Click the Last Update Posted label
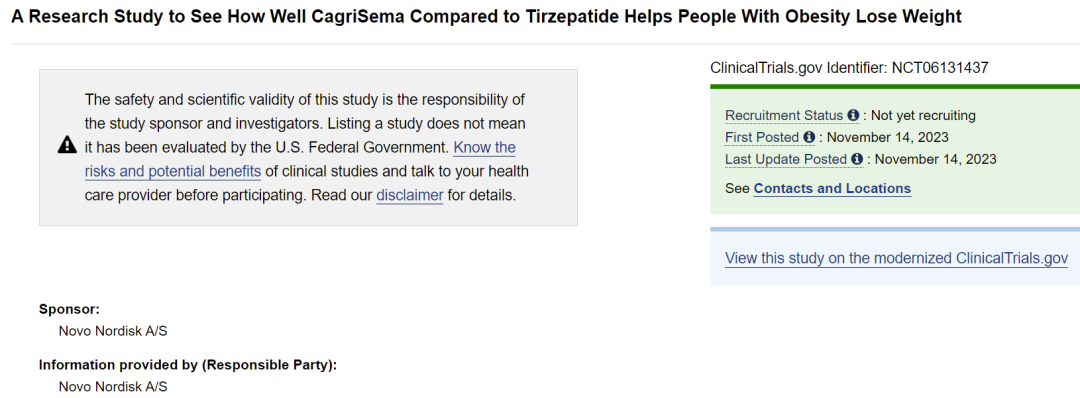 (x=786, y=159)
